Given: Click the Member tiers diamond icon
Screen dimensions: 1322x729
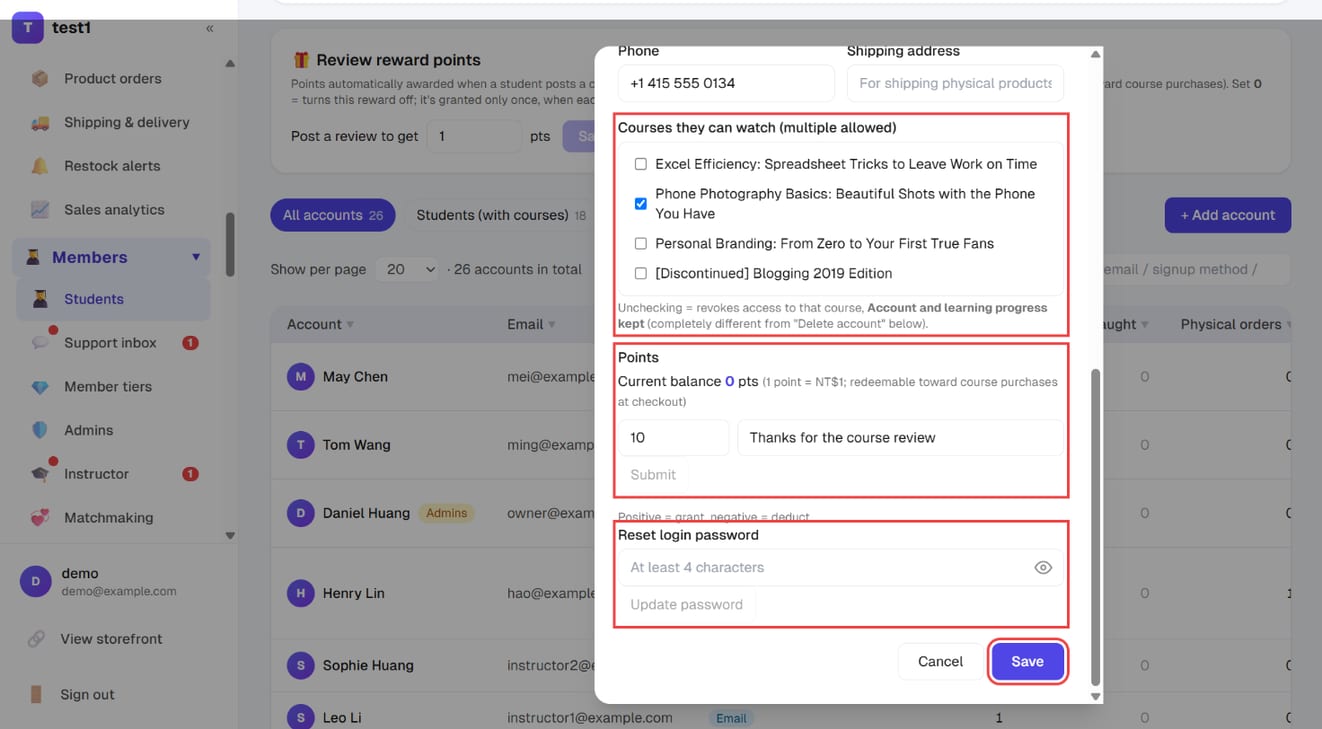Looking at the screenshot, I should coord(40,387).
